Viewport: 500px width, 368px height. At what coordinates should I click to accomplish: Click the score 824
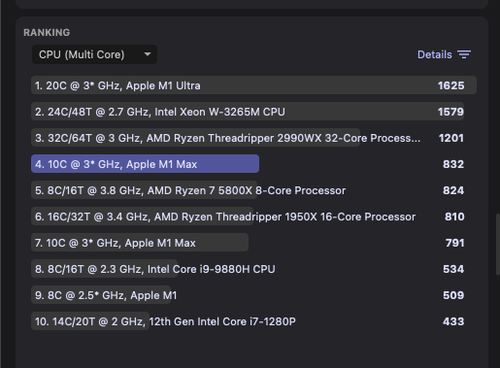(x=453, y=190)
